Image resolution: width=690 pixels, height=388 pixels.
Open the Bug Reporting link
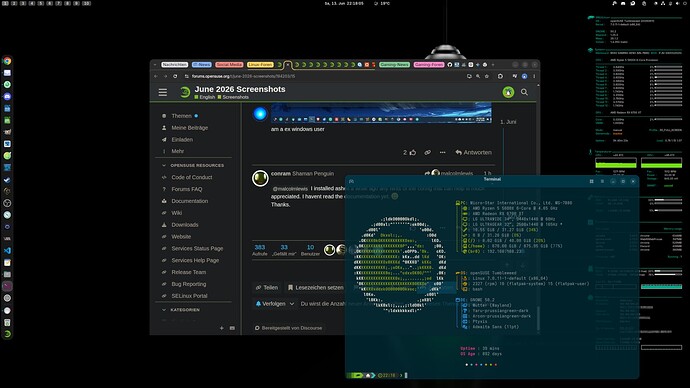pyautogui.click(x=188, y=284)
